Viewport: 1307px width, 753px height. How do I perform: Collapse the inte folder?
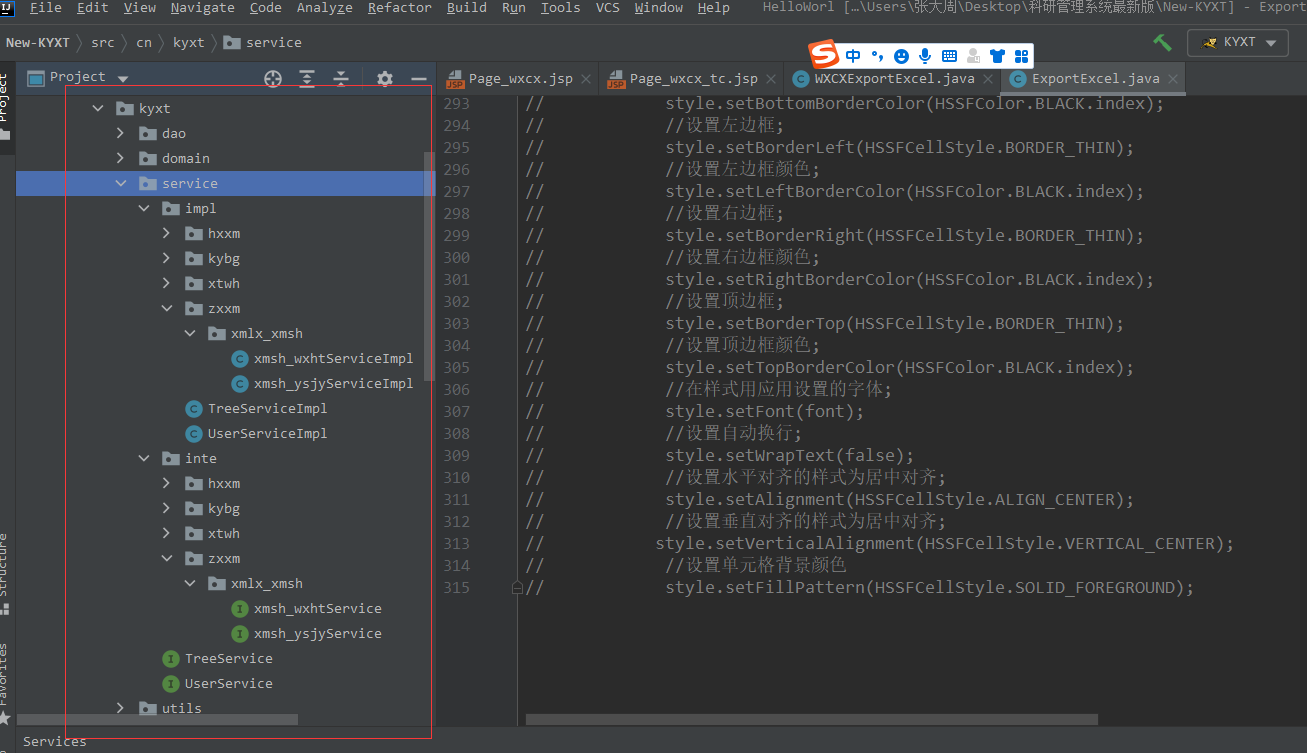[144, 458]
